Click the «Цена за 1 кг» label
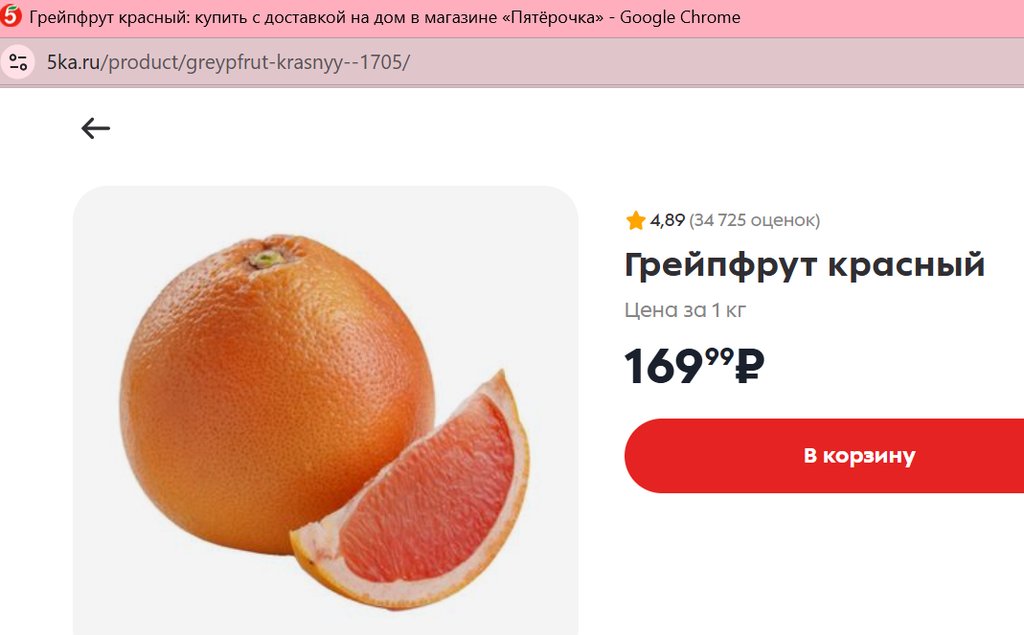 pyautogui.click(x=685, y=310)
